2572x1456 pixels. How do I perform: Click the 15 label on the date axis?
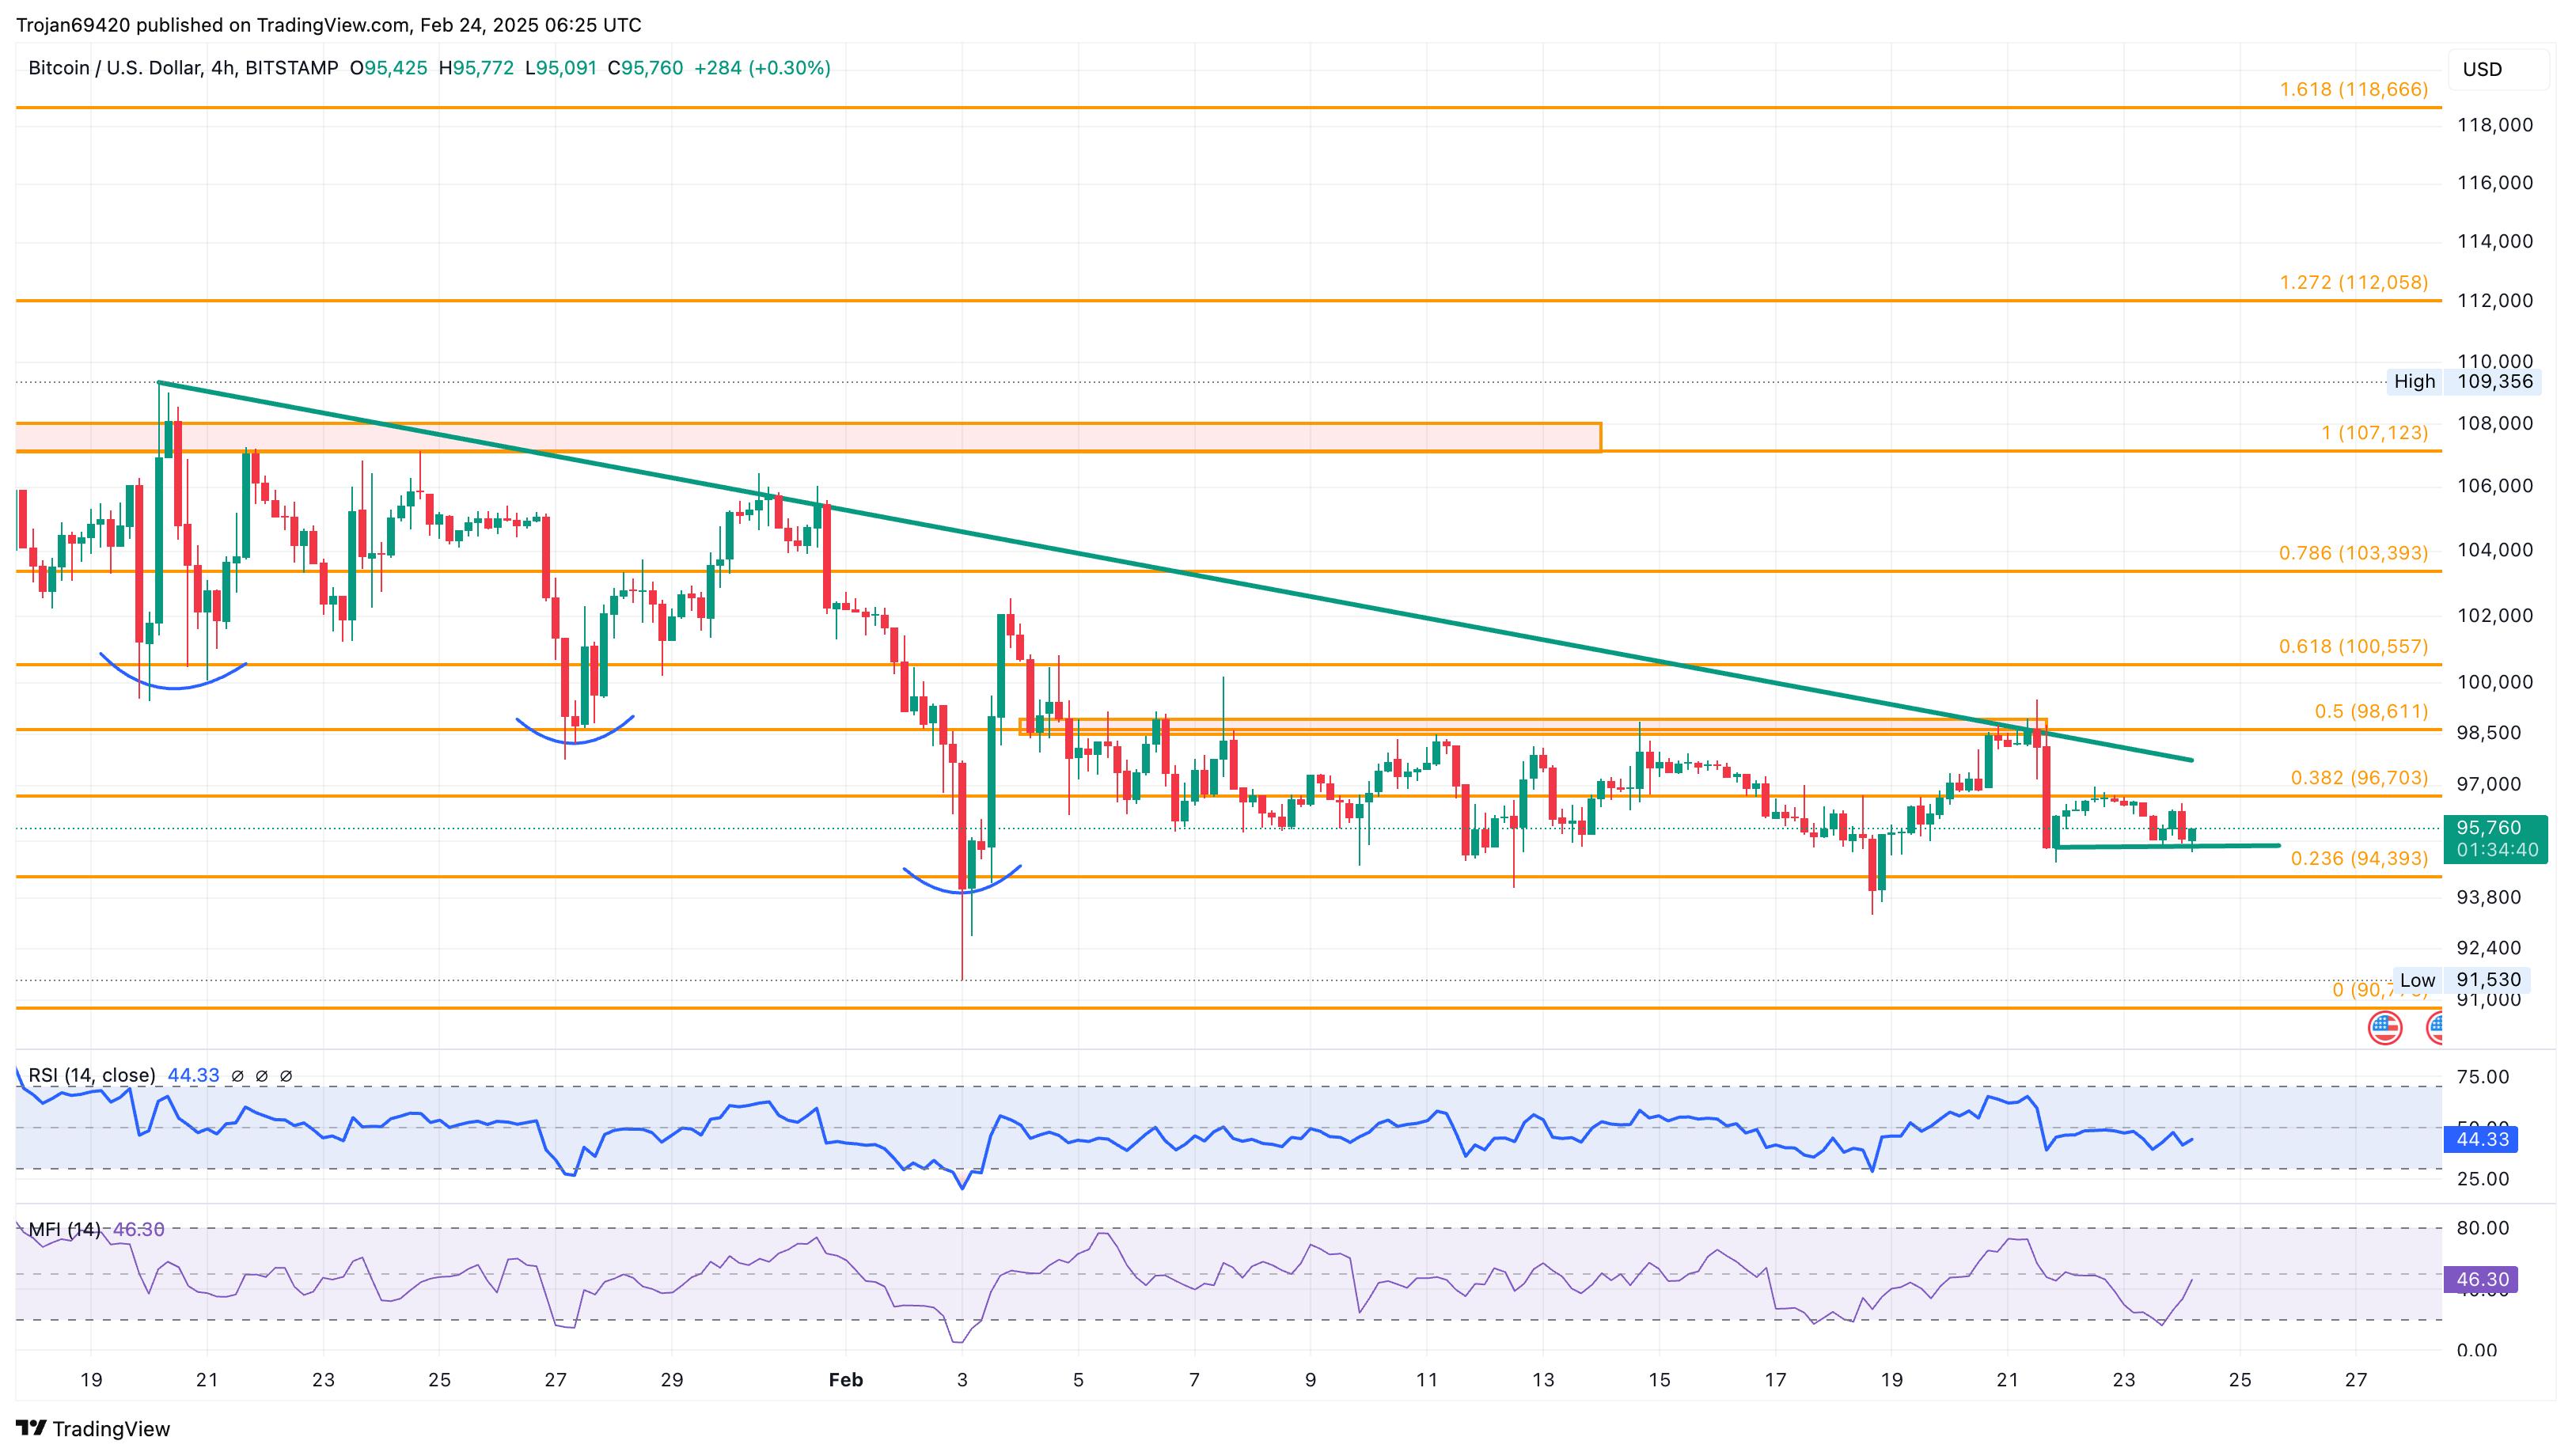[1659, 1380]
